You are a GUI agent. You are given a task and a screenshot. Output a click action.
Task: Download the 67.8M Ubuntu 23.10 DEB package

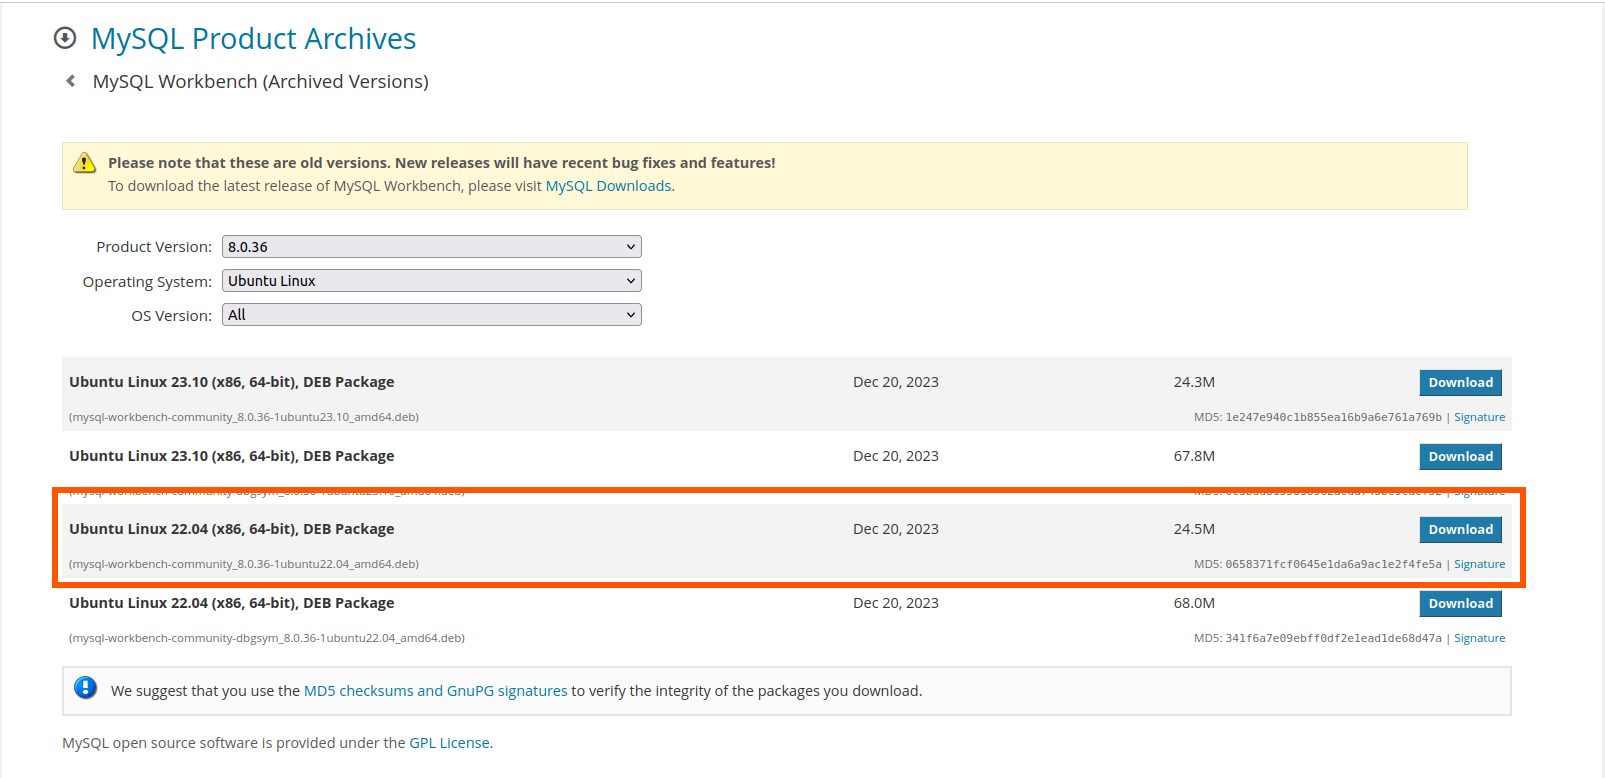(x=1460, y=456)
